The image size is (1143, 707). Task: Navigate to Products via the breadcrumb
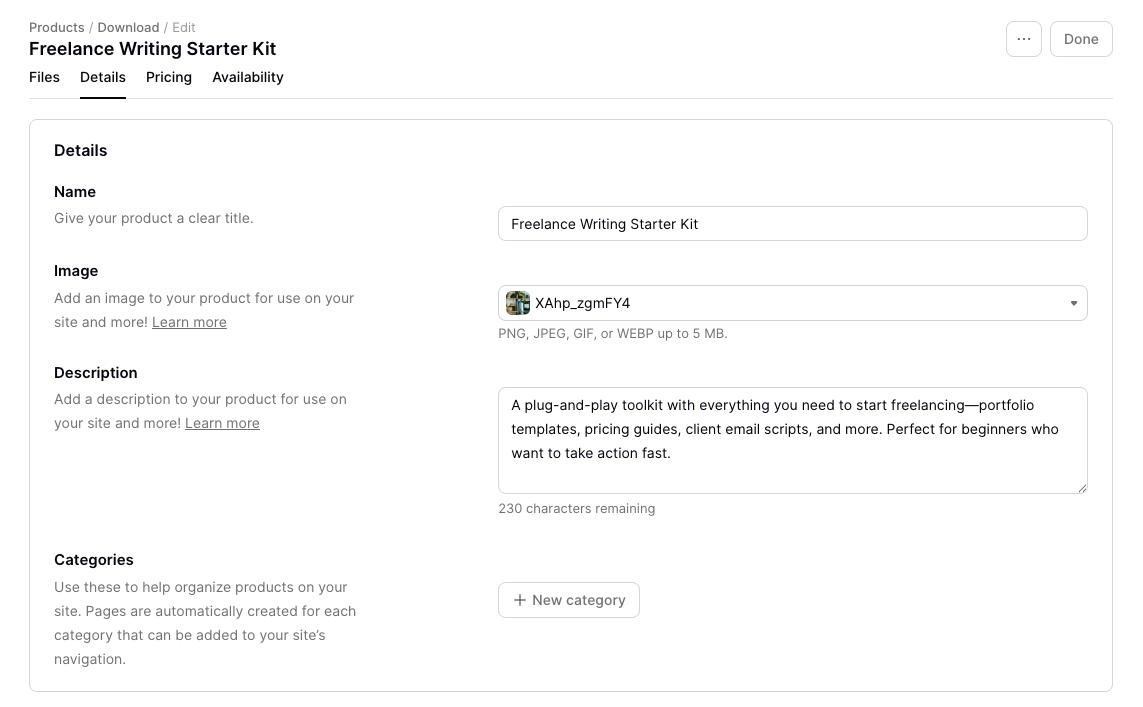click(x=56, y=27)
